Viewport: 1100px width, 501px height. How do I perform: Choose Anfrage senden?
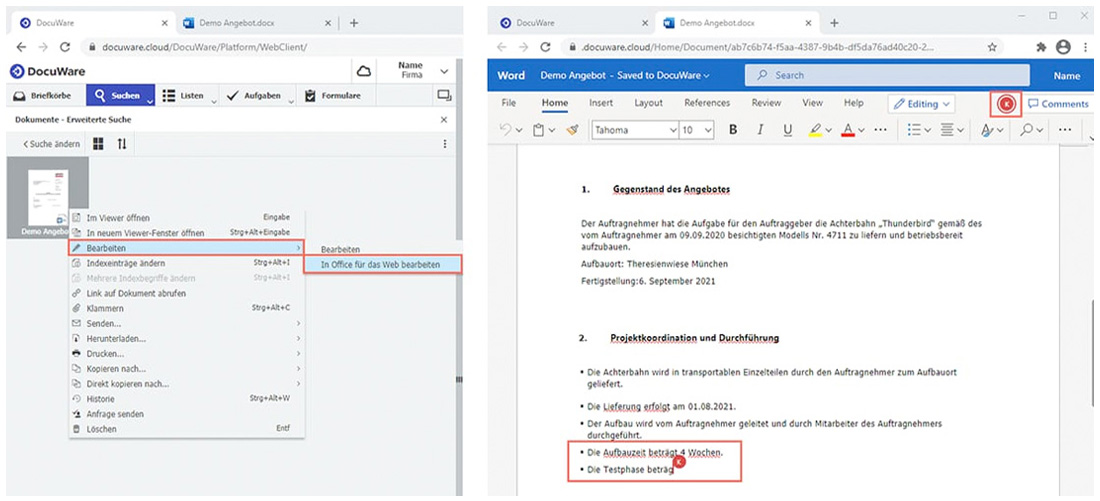(115, 414)
